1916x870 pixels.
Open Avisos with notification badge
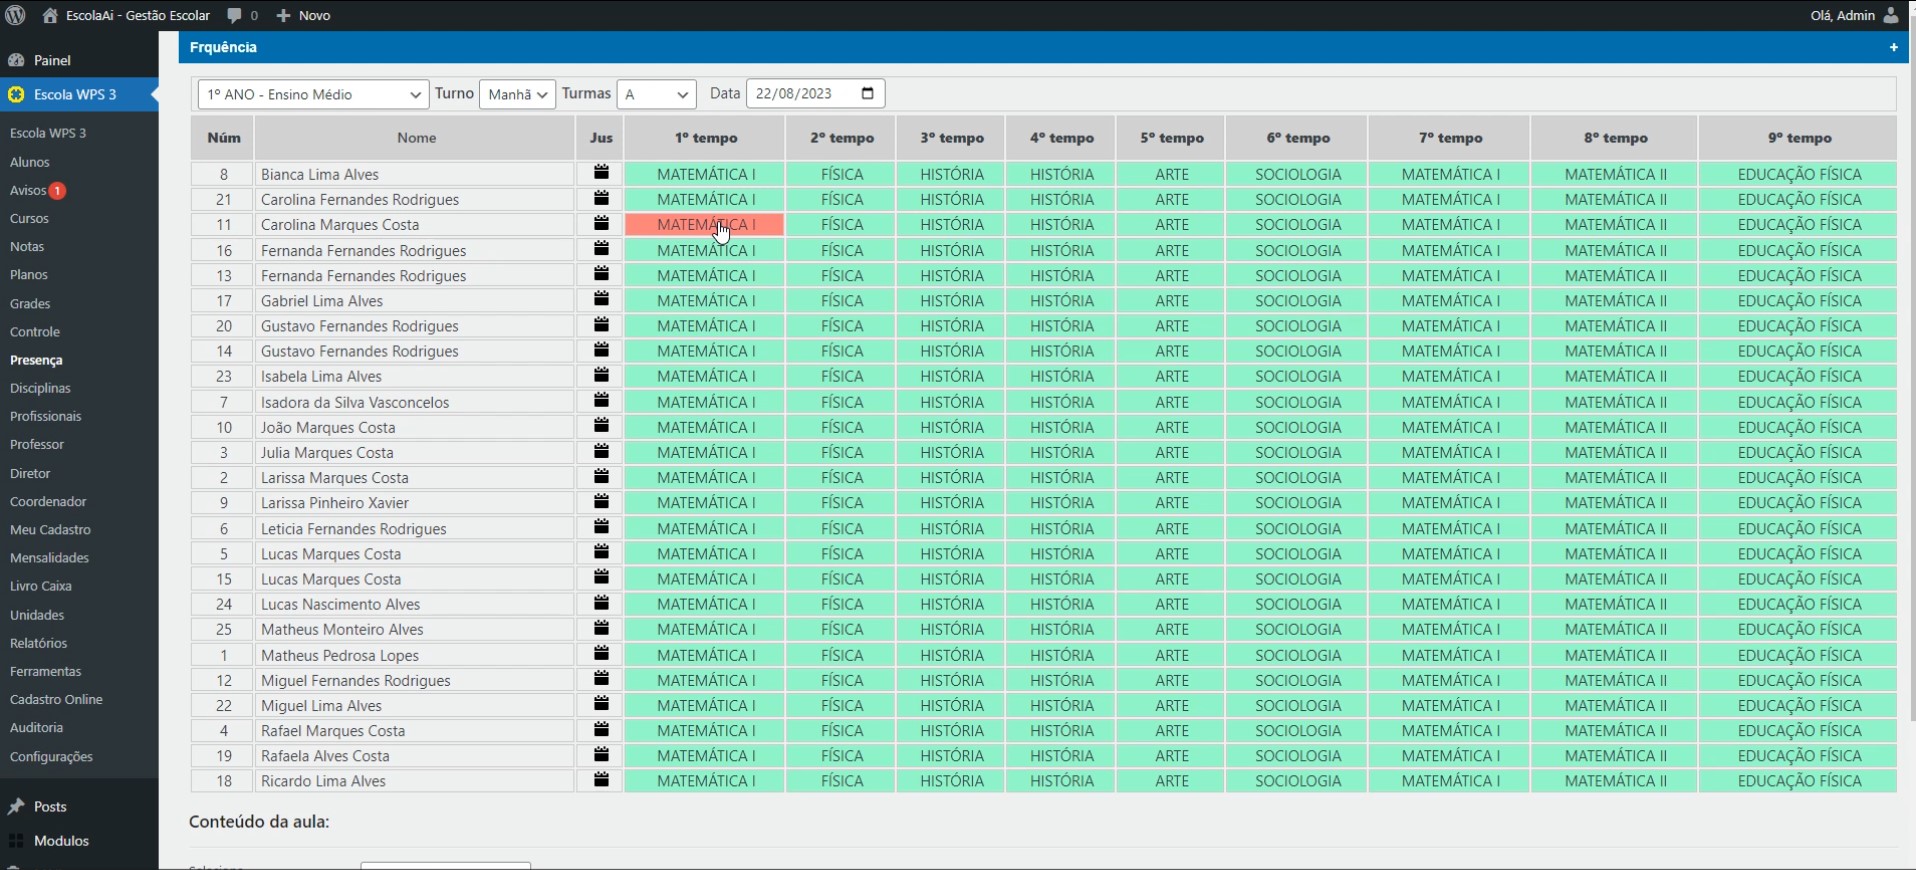[38, 190]
